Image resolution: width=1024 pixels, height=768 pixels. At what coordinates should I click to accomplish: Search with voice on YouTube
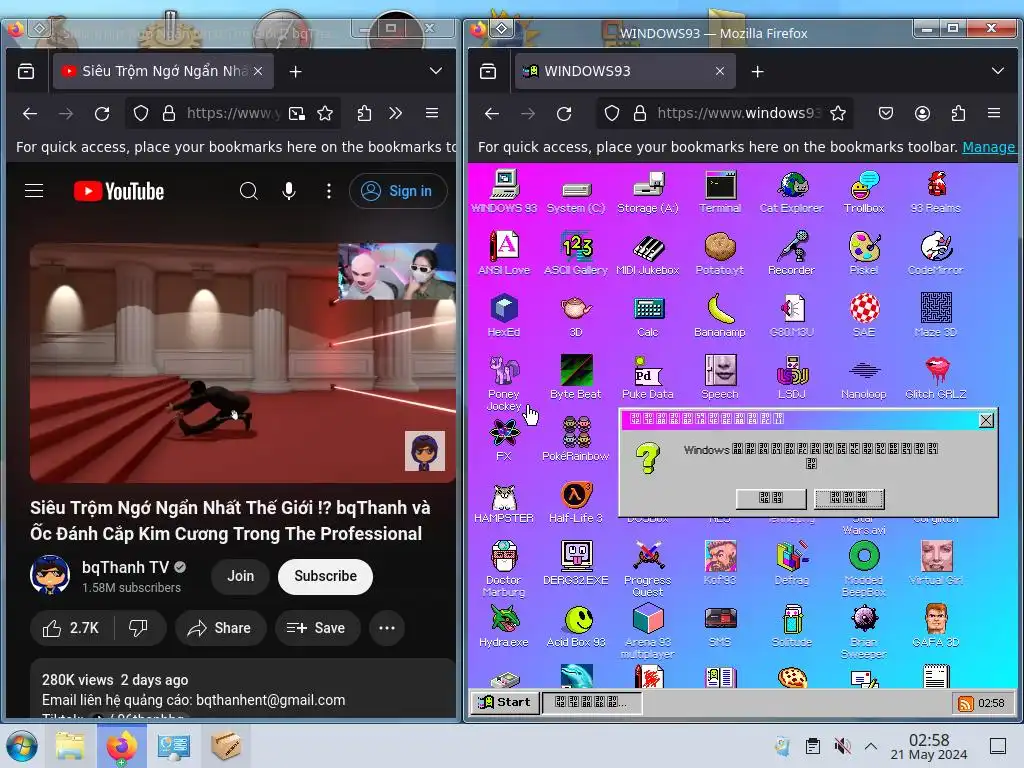tap(289, 191)
